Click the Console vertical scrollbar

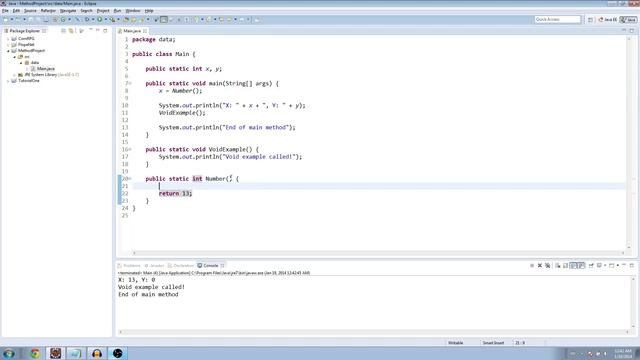(x=633, y=302)
